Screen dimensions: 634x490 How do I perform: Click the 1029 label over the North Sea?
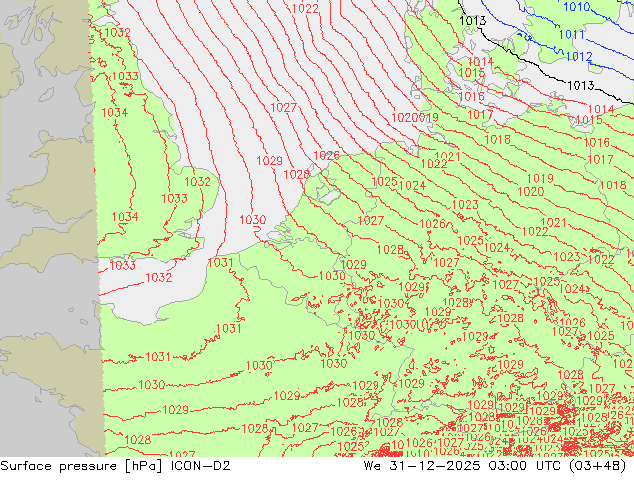click(269, 161)
